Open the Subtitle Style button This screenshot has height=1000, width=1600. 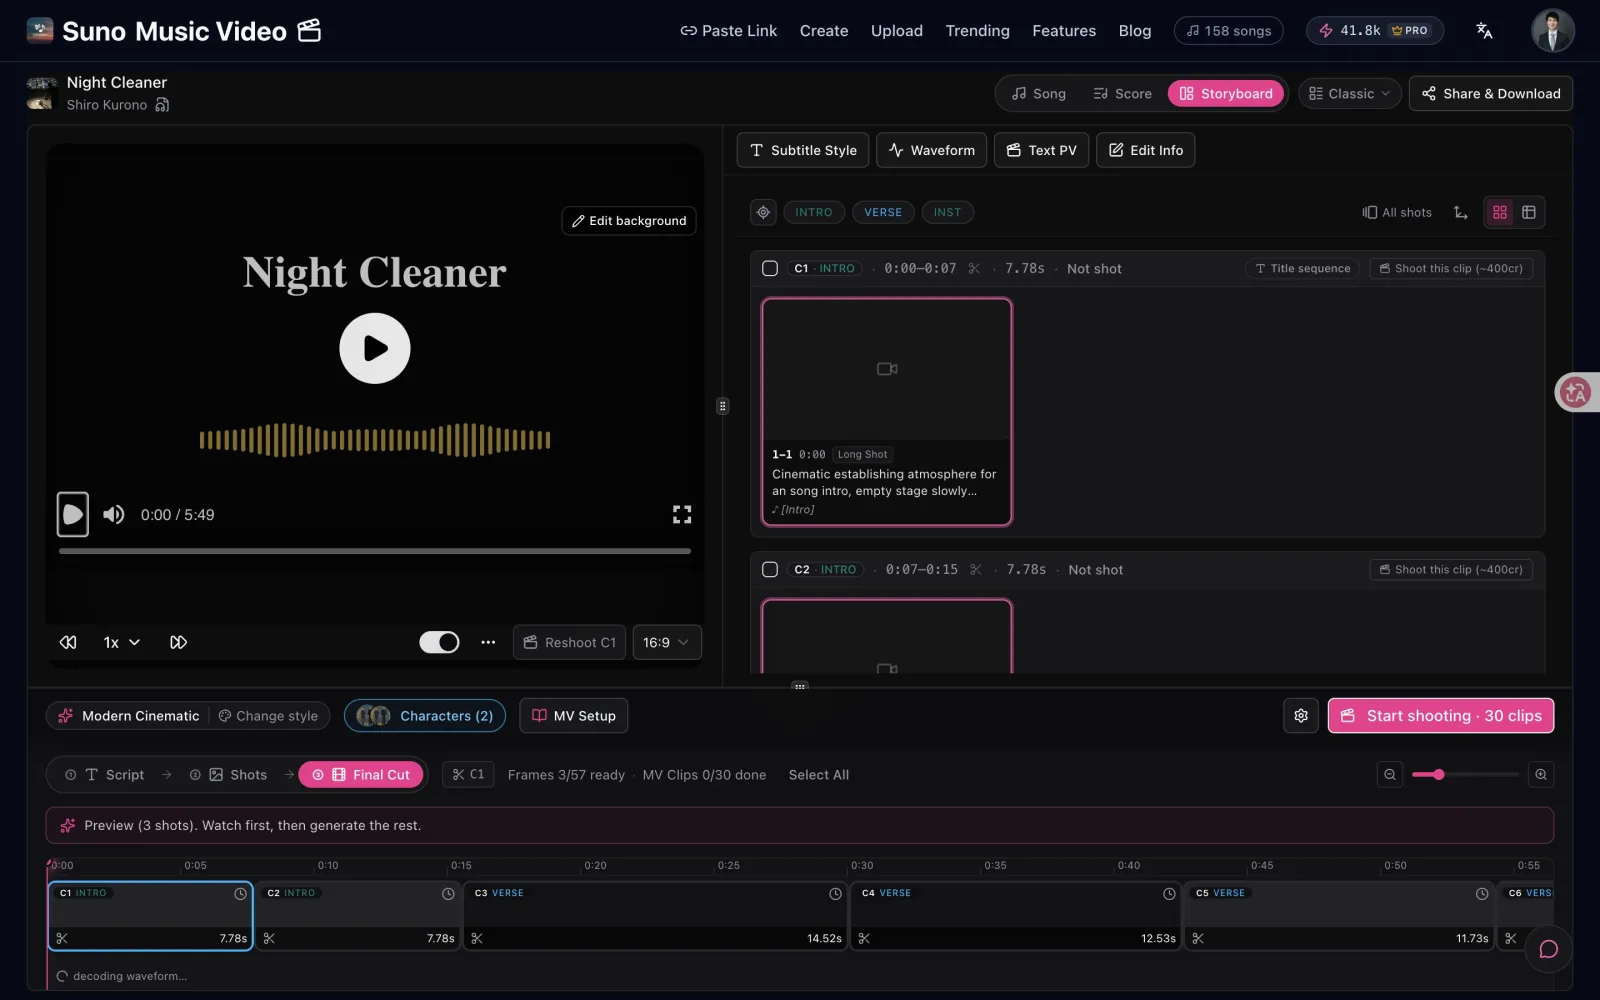(803, 150)
